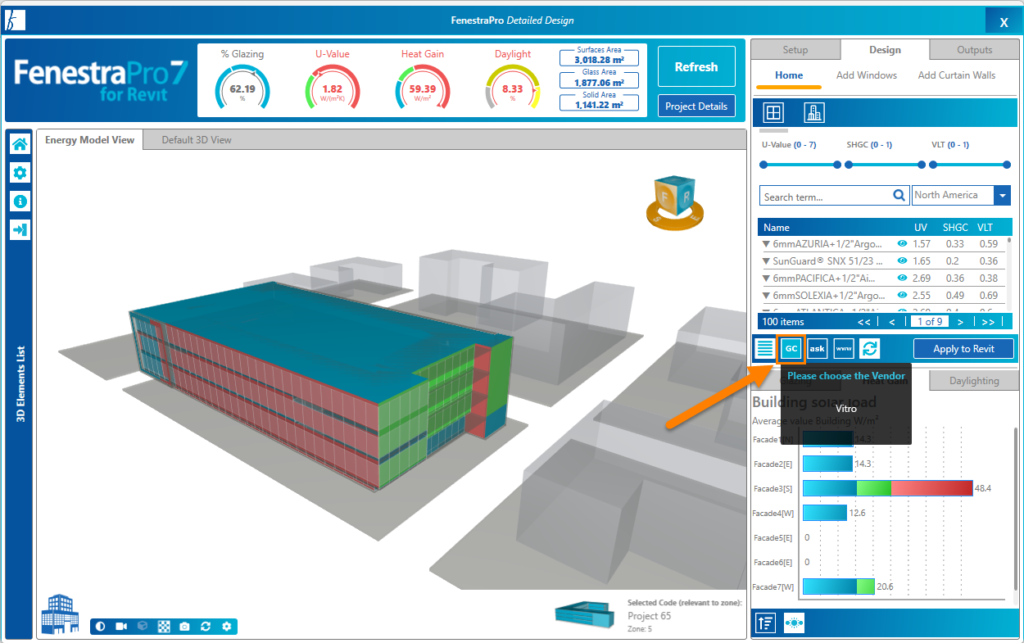Click the search magnifier icon
The width and height of the screenshot is (1024, 643).
[x=899, y=195]
